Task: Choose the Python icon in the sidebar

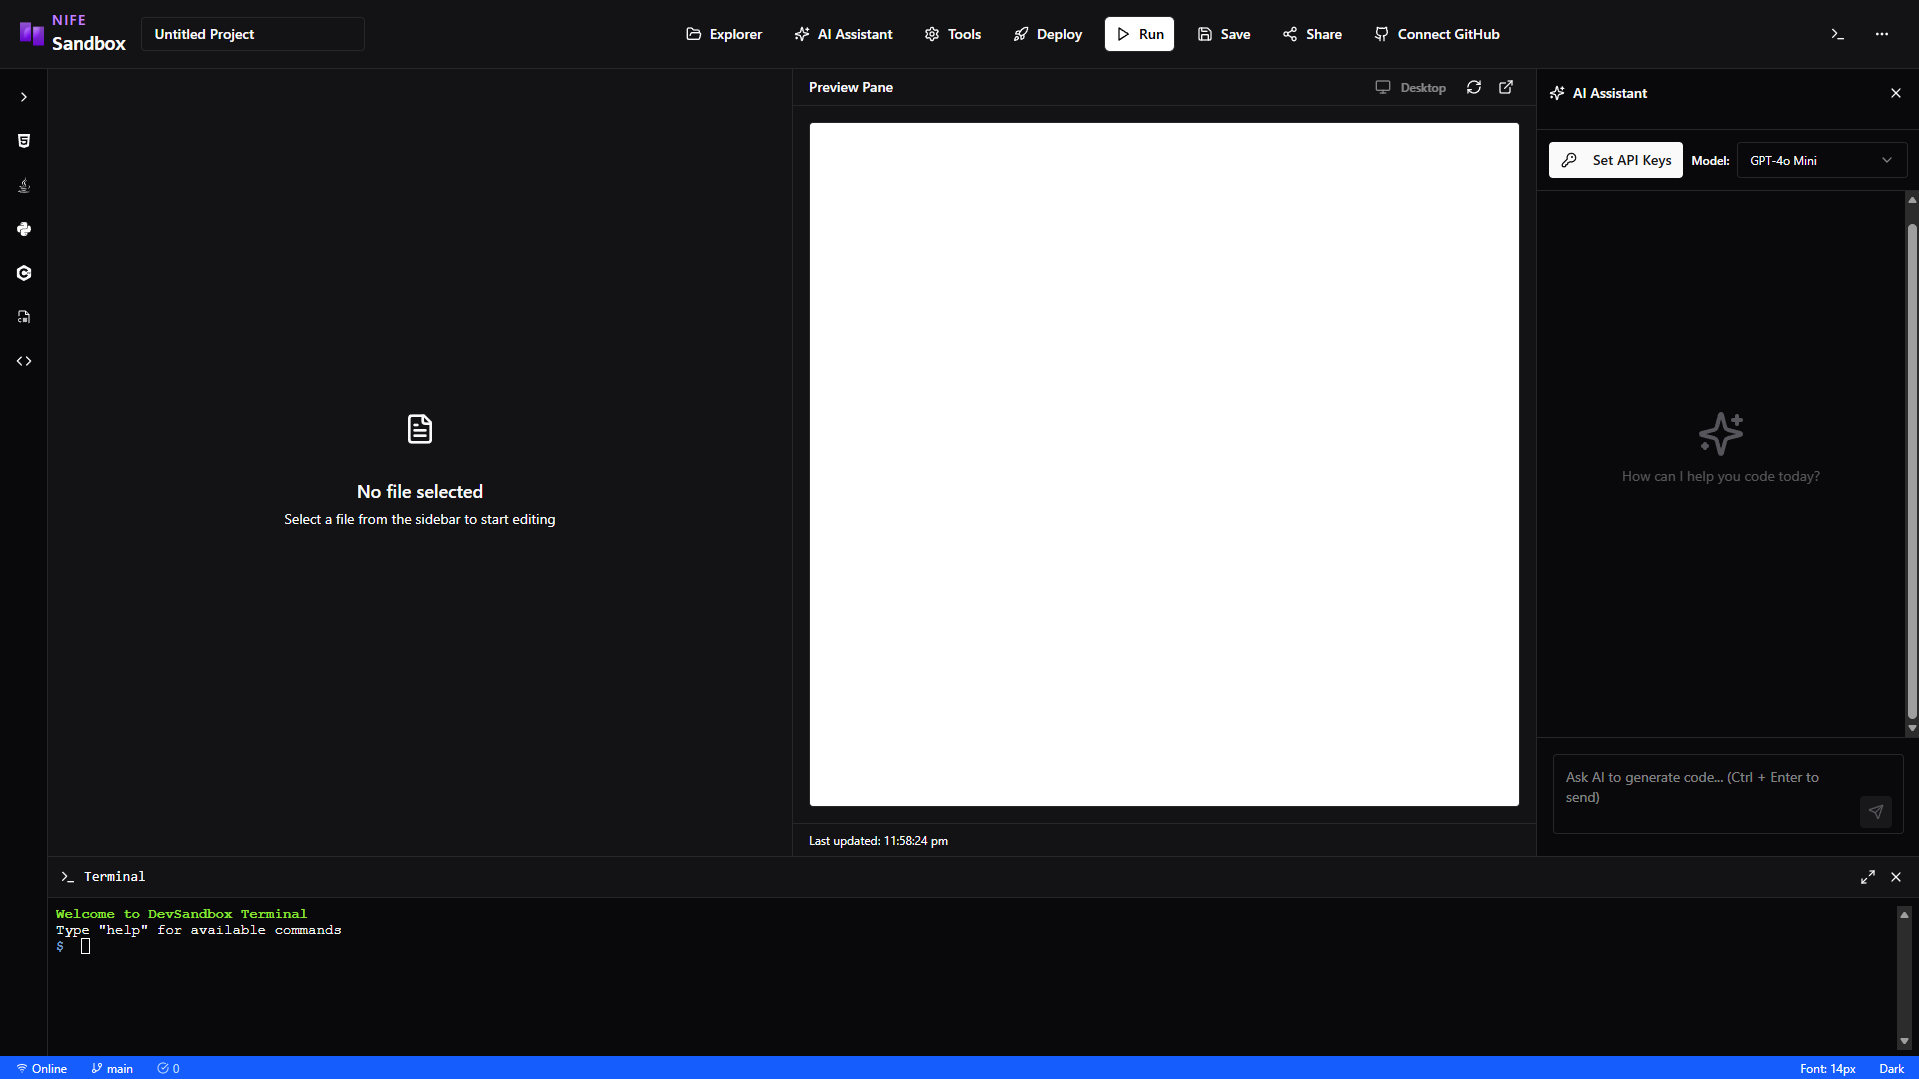Action: point(24,229)
